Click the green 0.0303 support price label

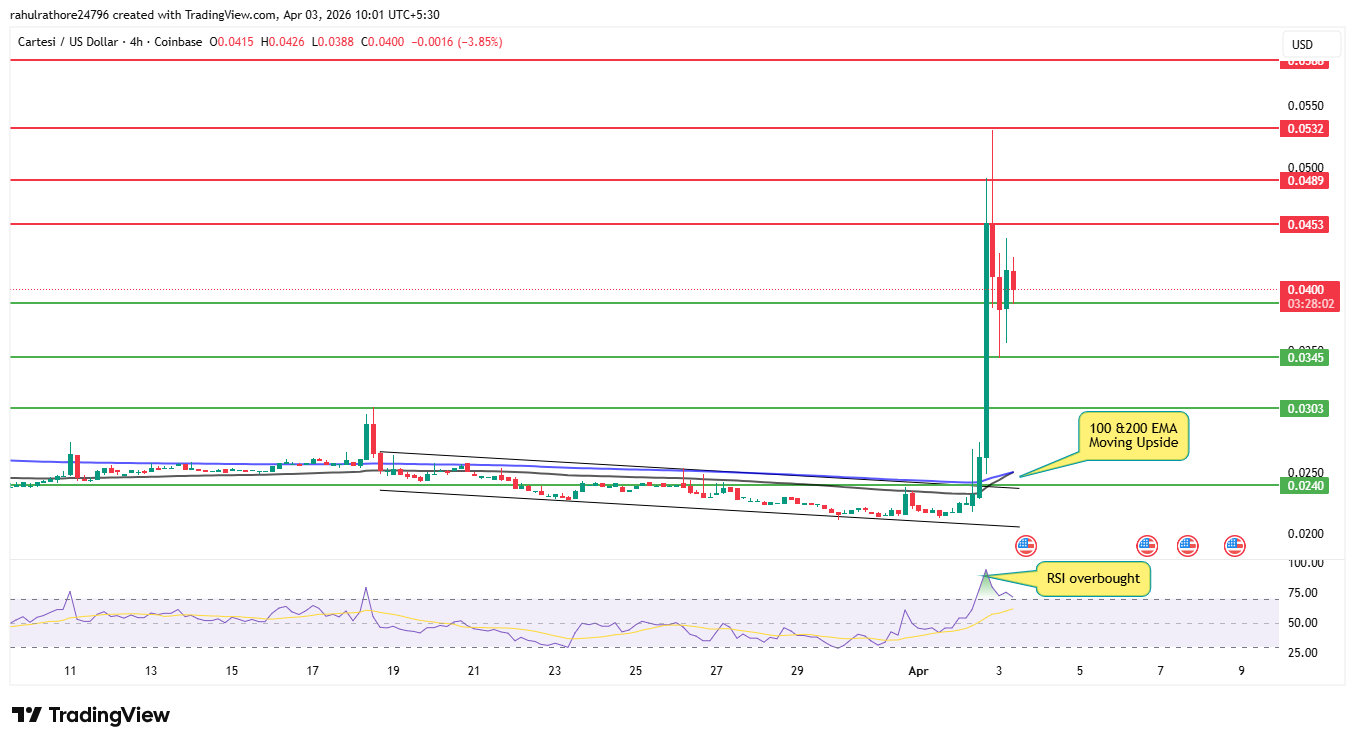tap(1305, 408)
